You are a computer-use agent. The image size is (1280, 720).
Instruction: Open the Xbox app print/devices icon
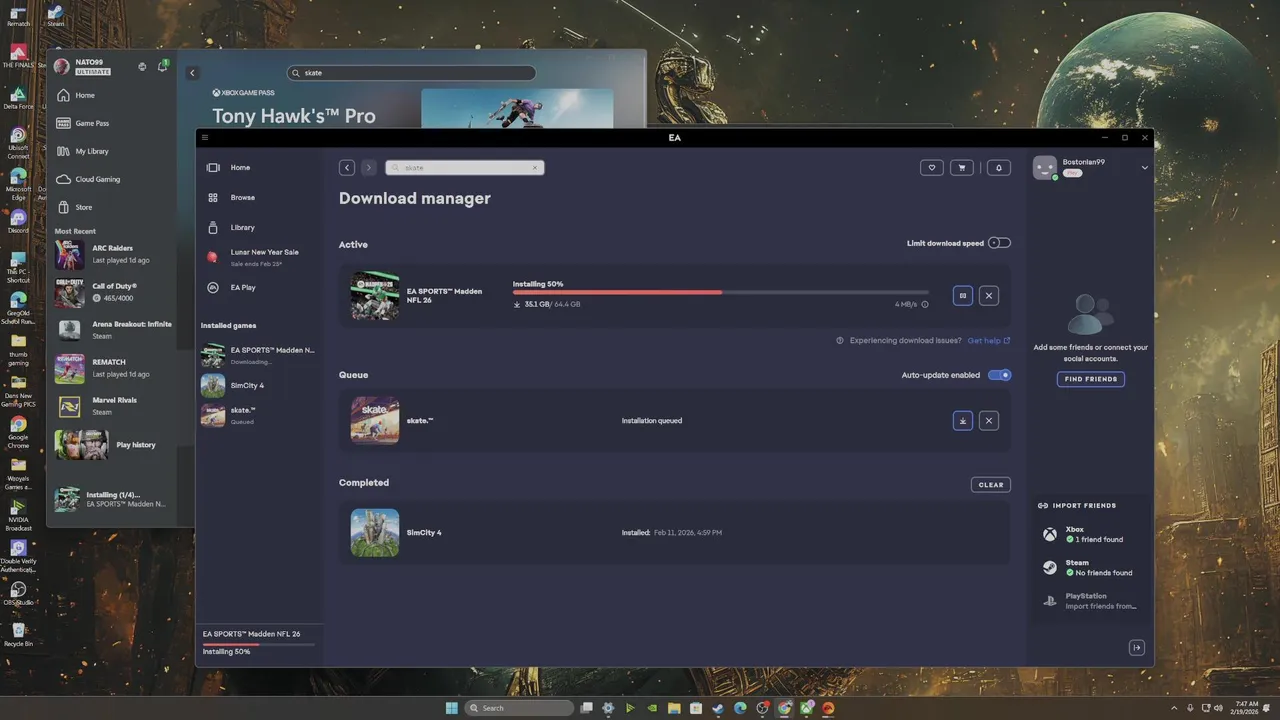(142, 67)
